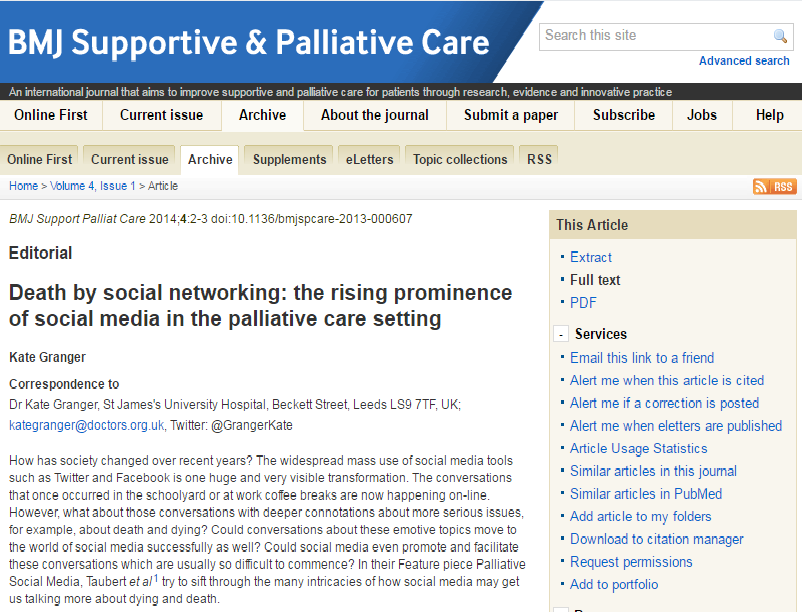Screen dimensions: 802x614
Task: Select the RSS tab in subnavigation
Action: [x=540, y=160]
